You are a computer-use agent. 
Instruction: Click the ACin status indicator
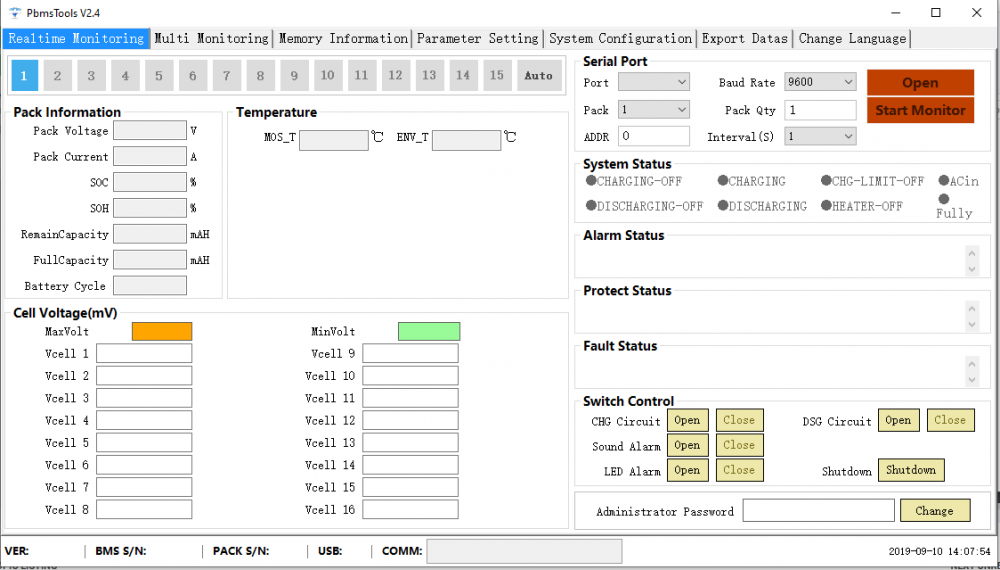(x=958, y=181)
